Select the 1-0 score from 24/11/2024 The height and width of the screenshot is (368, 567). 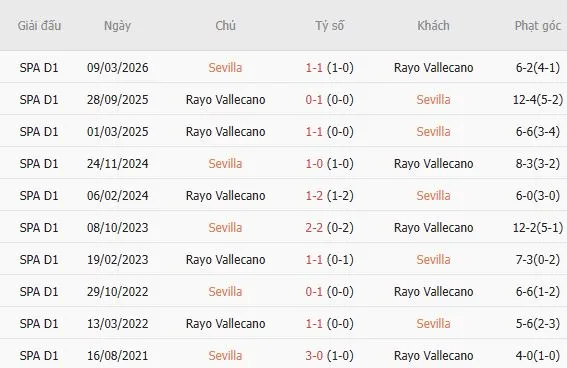tap(314, 163)
